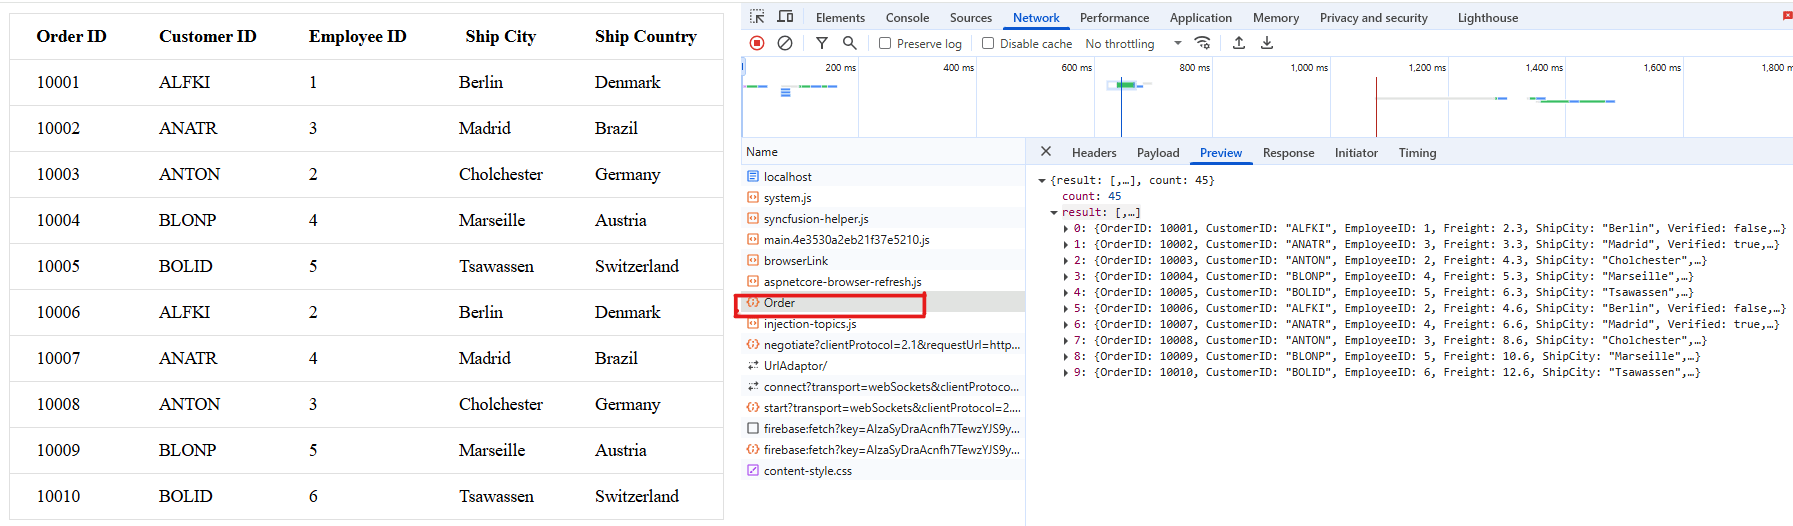Enable the Disable cache checkbox
1793x526 pixels.
click(x=988, y=44)
